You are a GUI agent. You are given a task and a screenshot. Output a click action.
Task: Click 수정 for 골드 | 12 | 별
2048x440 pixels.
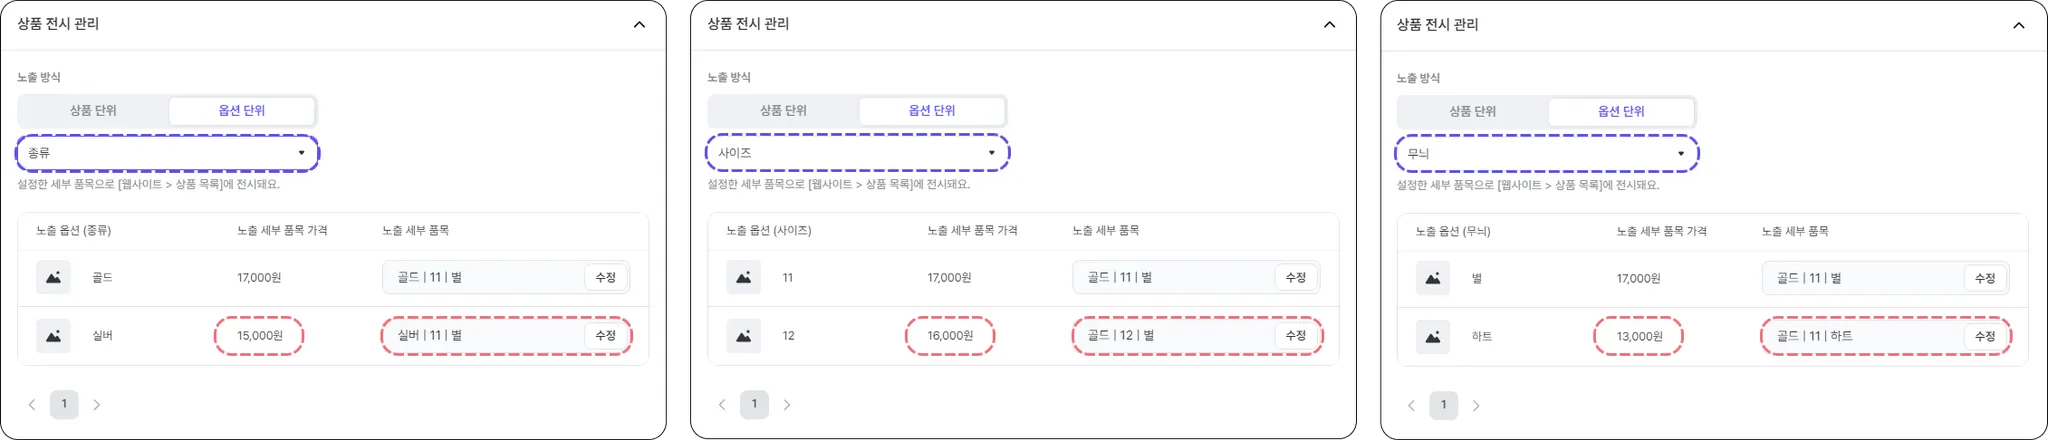click(1296, 336)
